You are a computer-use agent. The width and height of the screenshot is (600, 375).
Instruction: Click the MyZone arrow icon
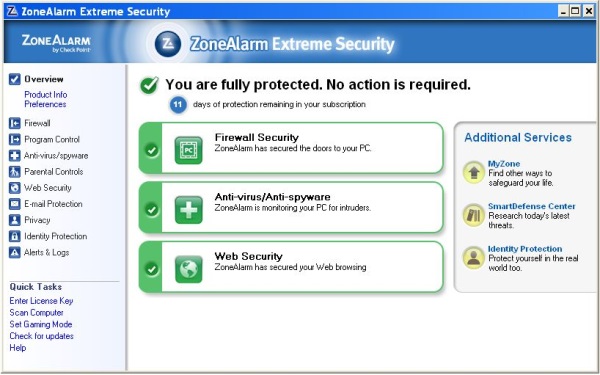[474, 173]
